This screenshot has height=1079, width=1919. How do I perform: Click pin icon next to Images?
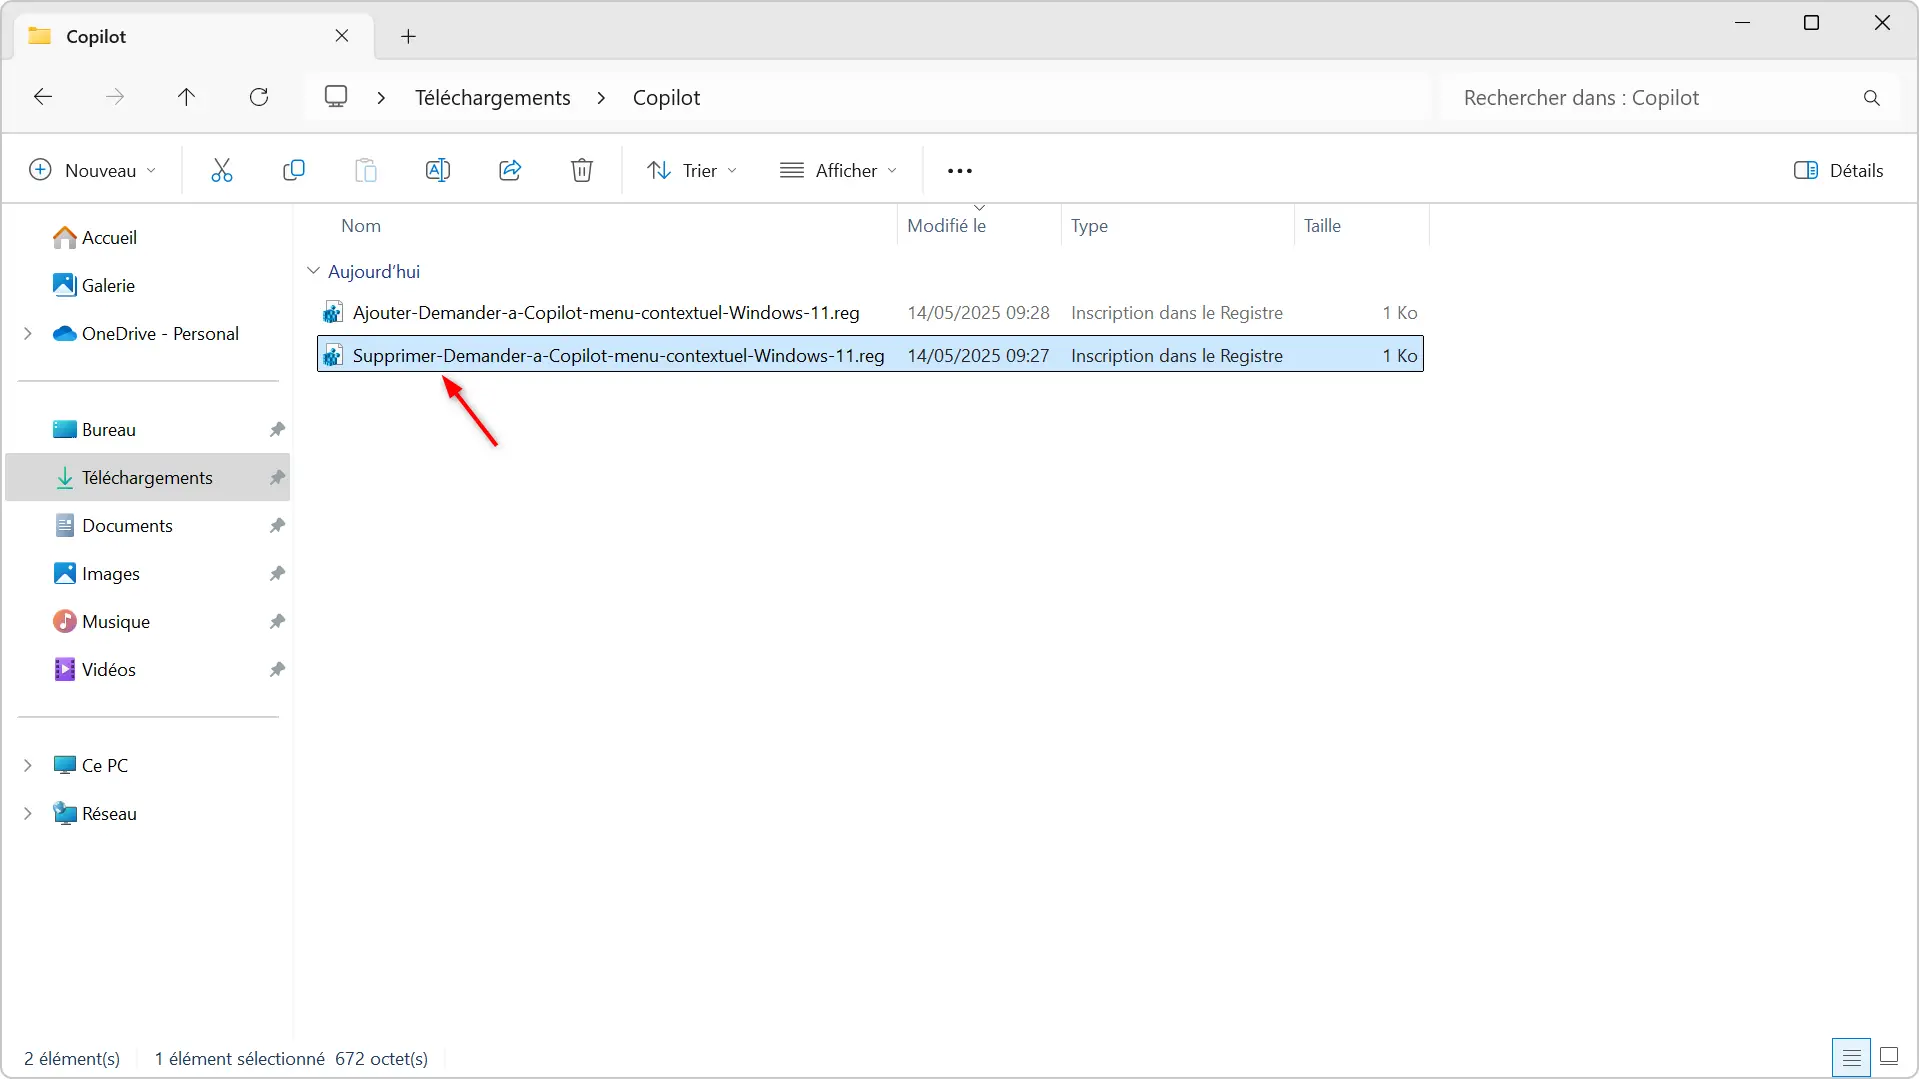coord(277,574)
